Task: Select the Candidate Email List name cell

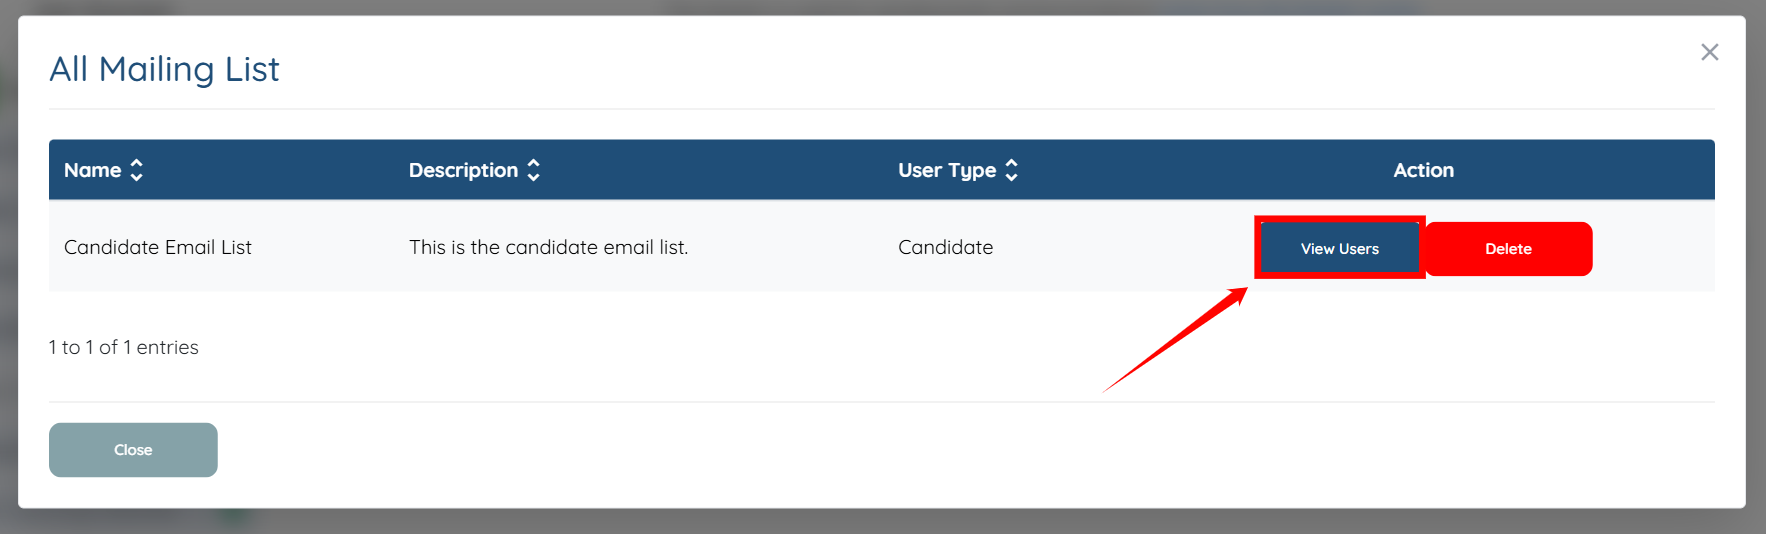Action: (x=158, y=247)
